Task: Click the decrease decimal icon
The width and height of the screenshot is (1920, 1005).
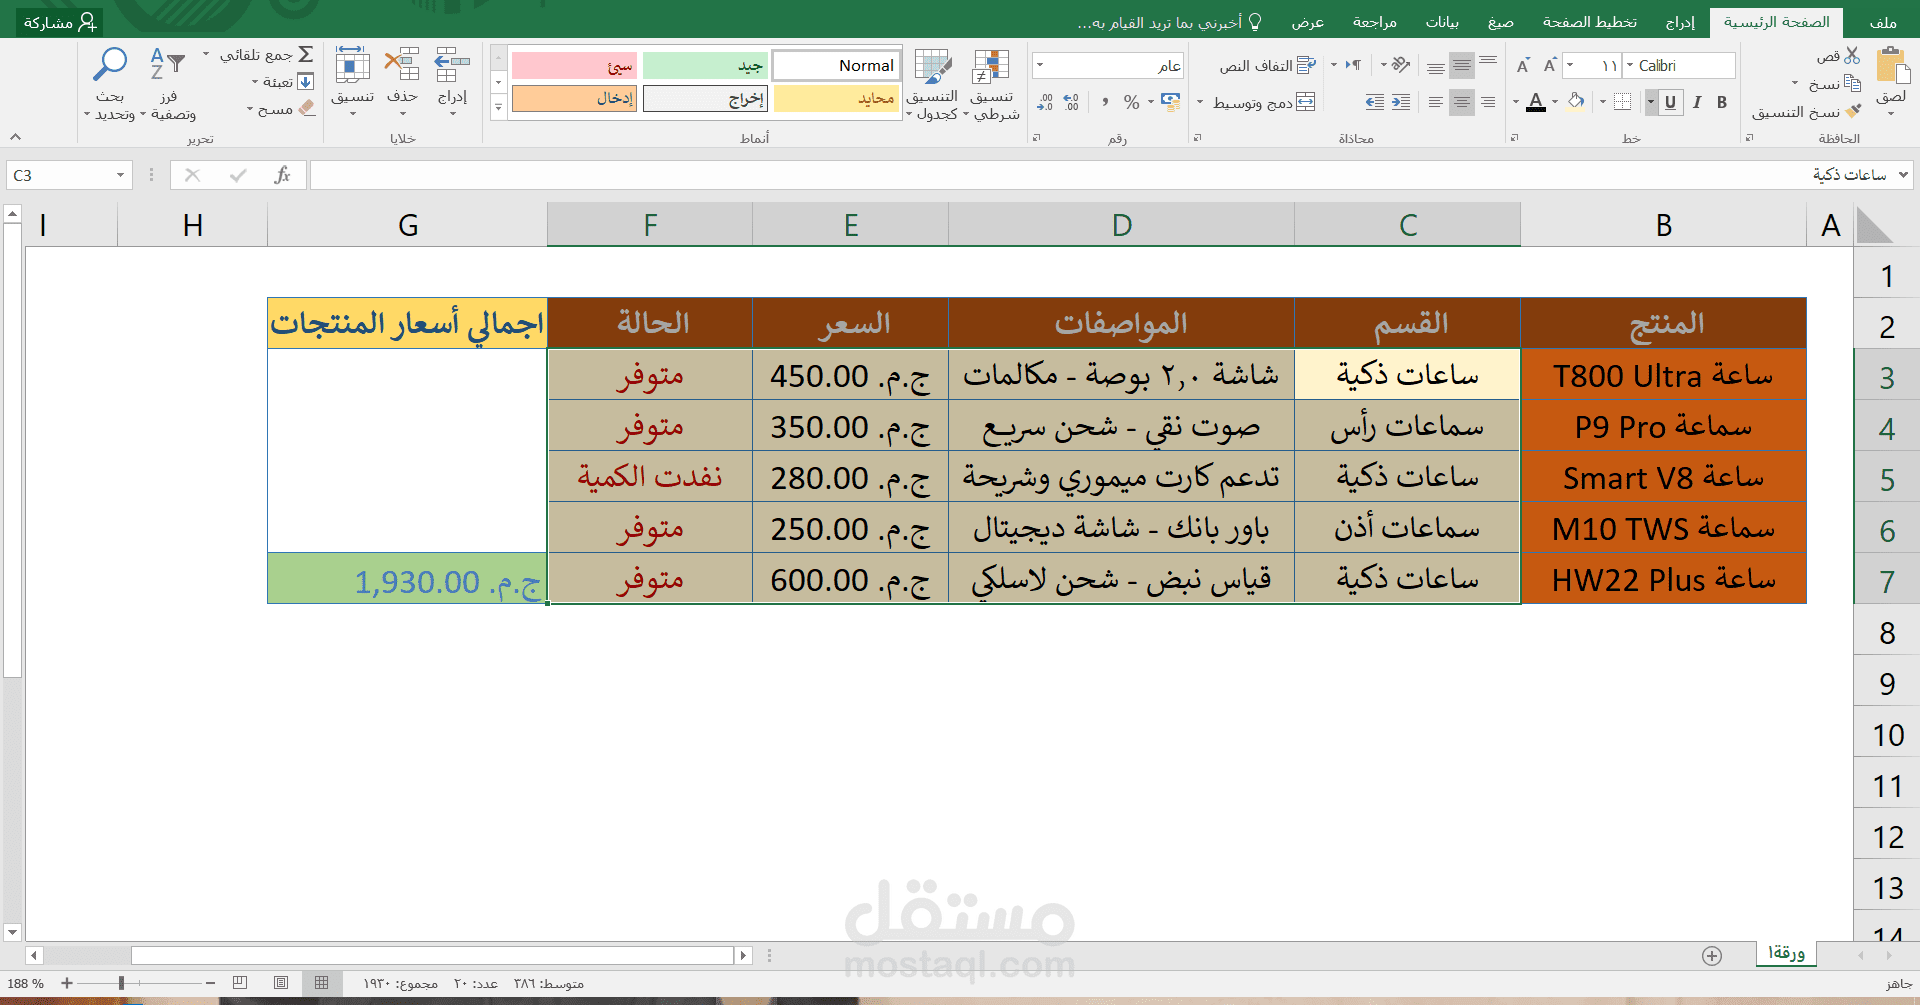Action: 1045,102
